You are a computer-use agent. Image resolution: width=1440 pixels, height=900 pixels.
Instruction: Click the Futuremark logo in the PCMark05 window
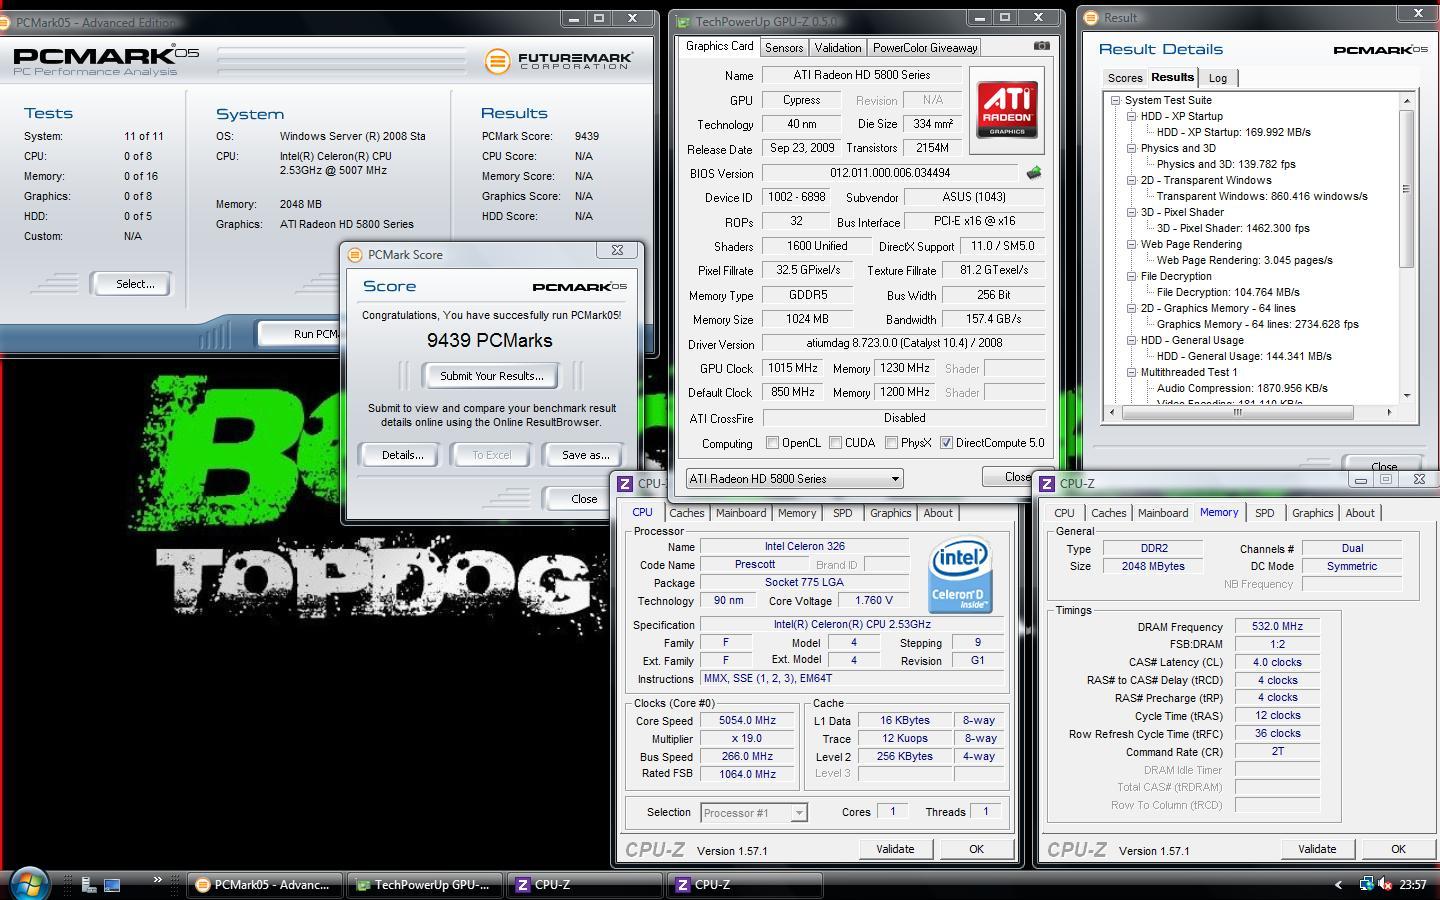point(559,61)
